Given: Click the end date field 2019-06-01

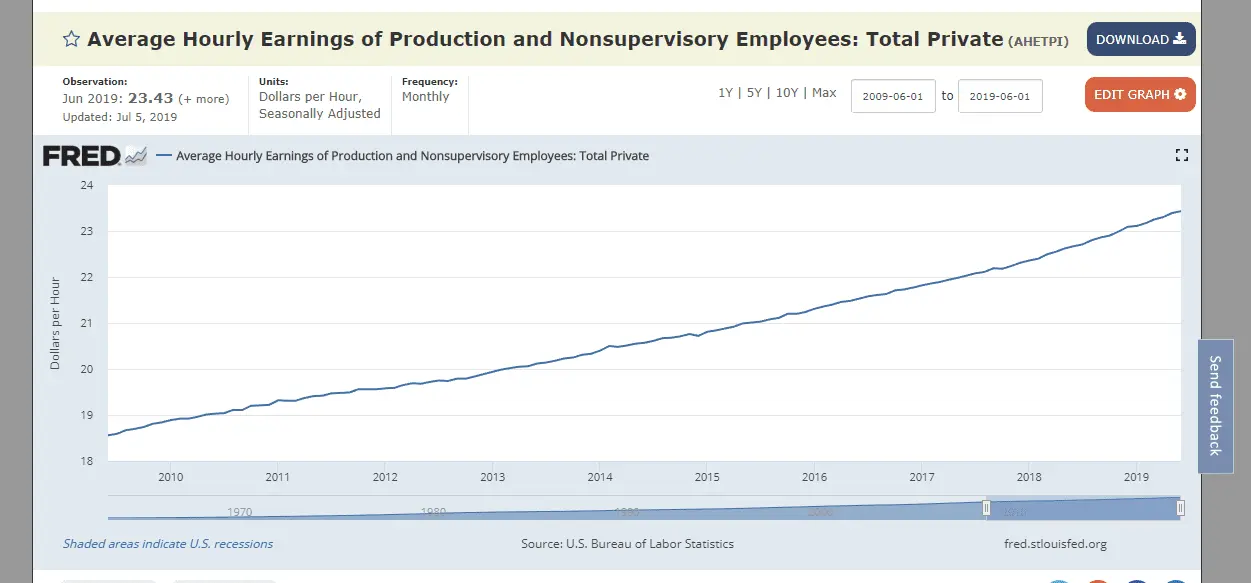Looking at the screenshot, I should tap(1000, 97).
